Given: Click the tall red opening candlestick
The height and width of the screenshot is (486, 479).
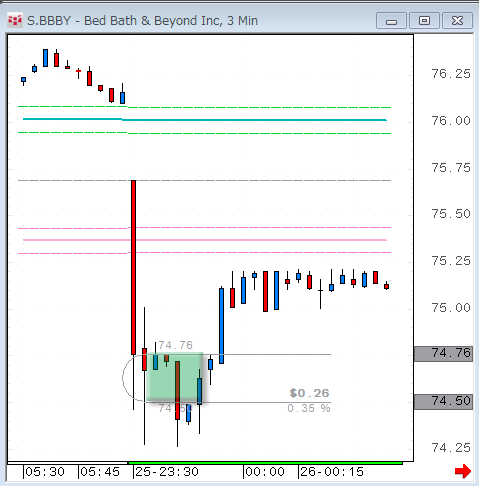Looking at the screenshot, I should coord(133,267).
